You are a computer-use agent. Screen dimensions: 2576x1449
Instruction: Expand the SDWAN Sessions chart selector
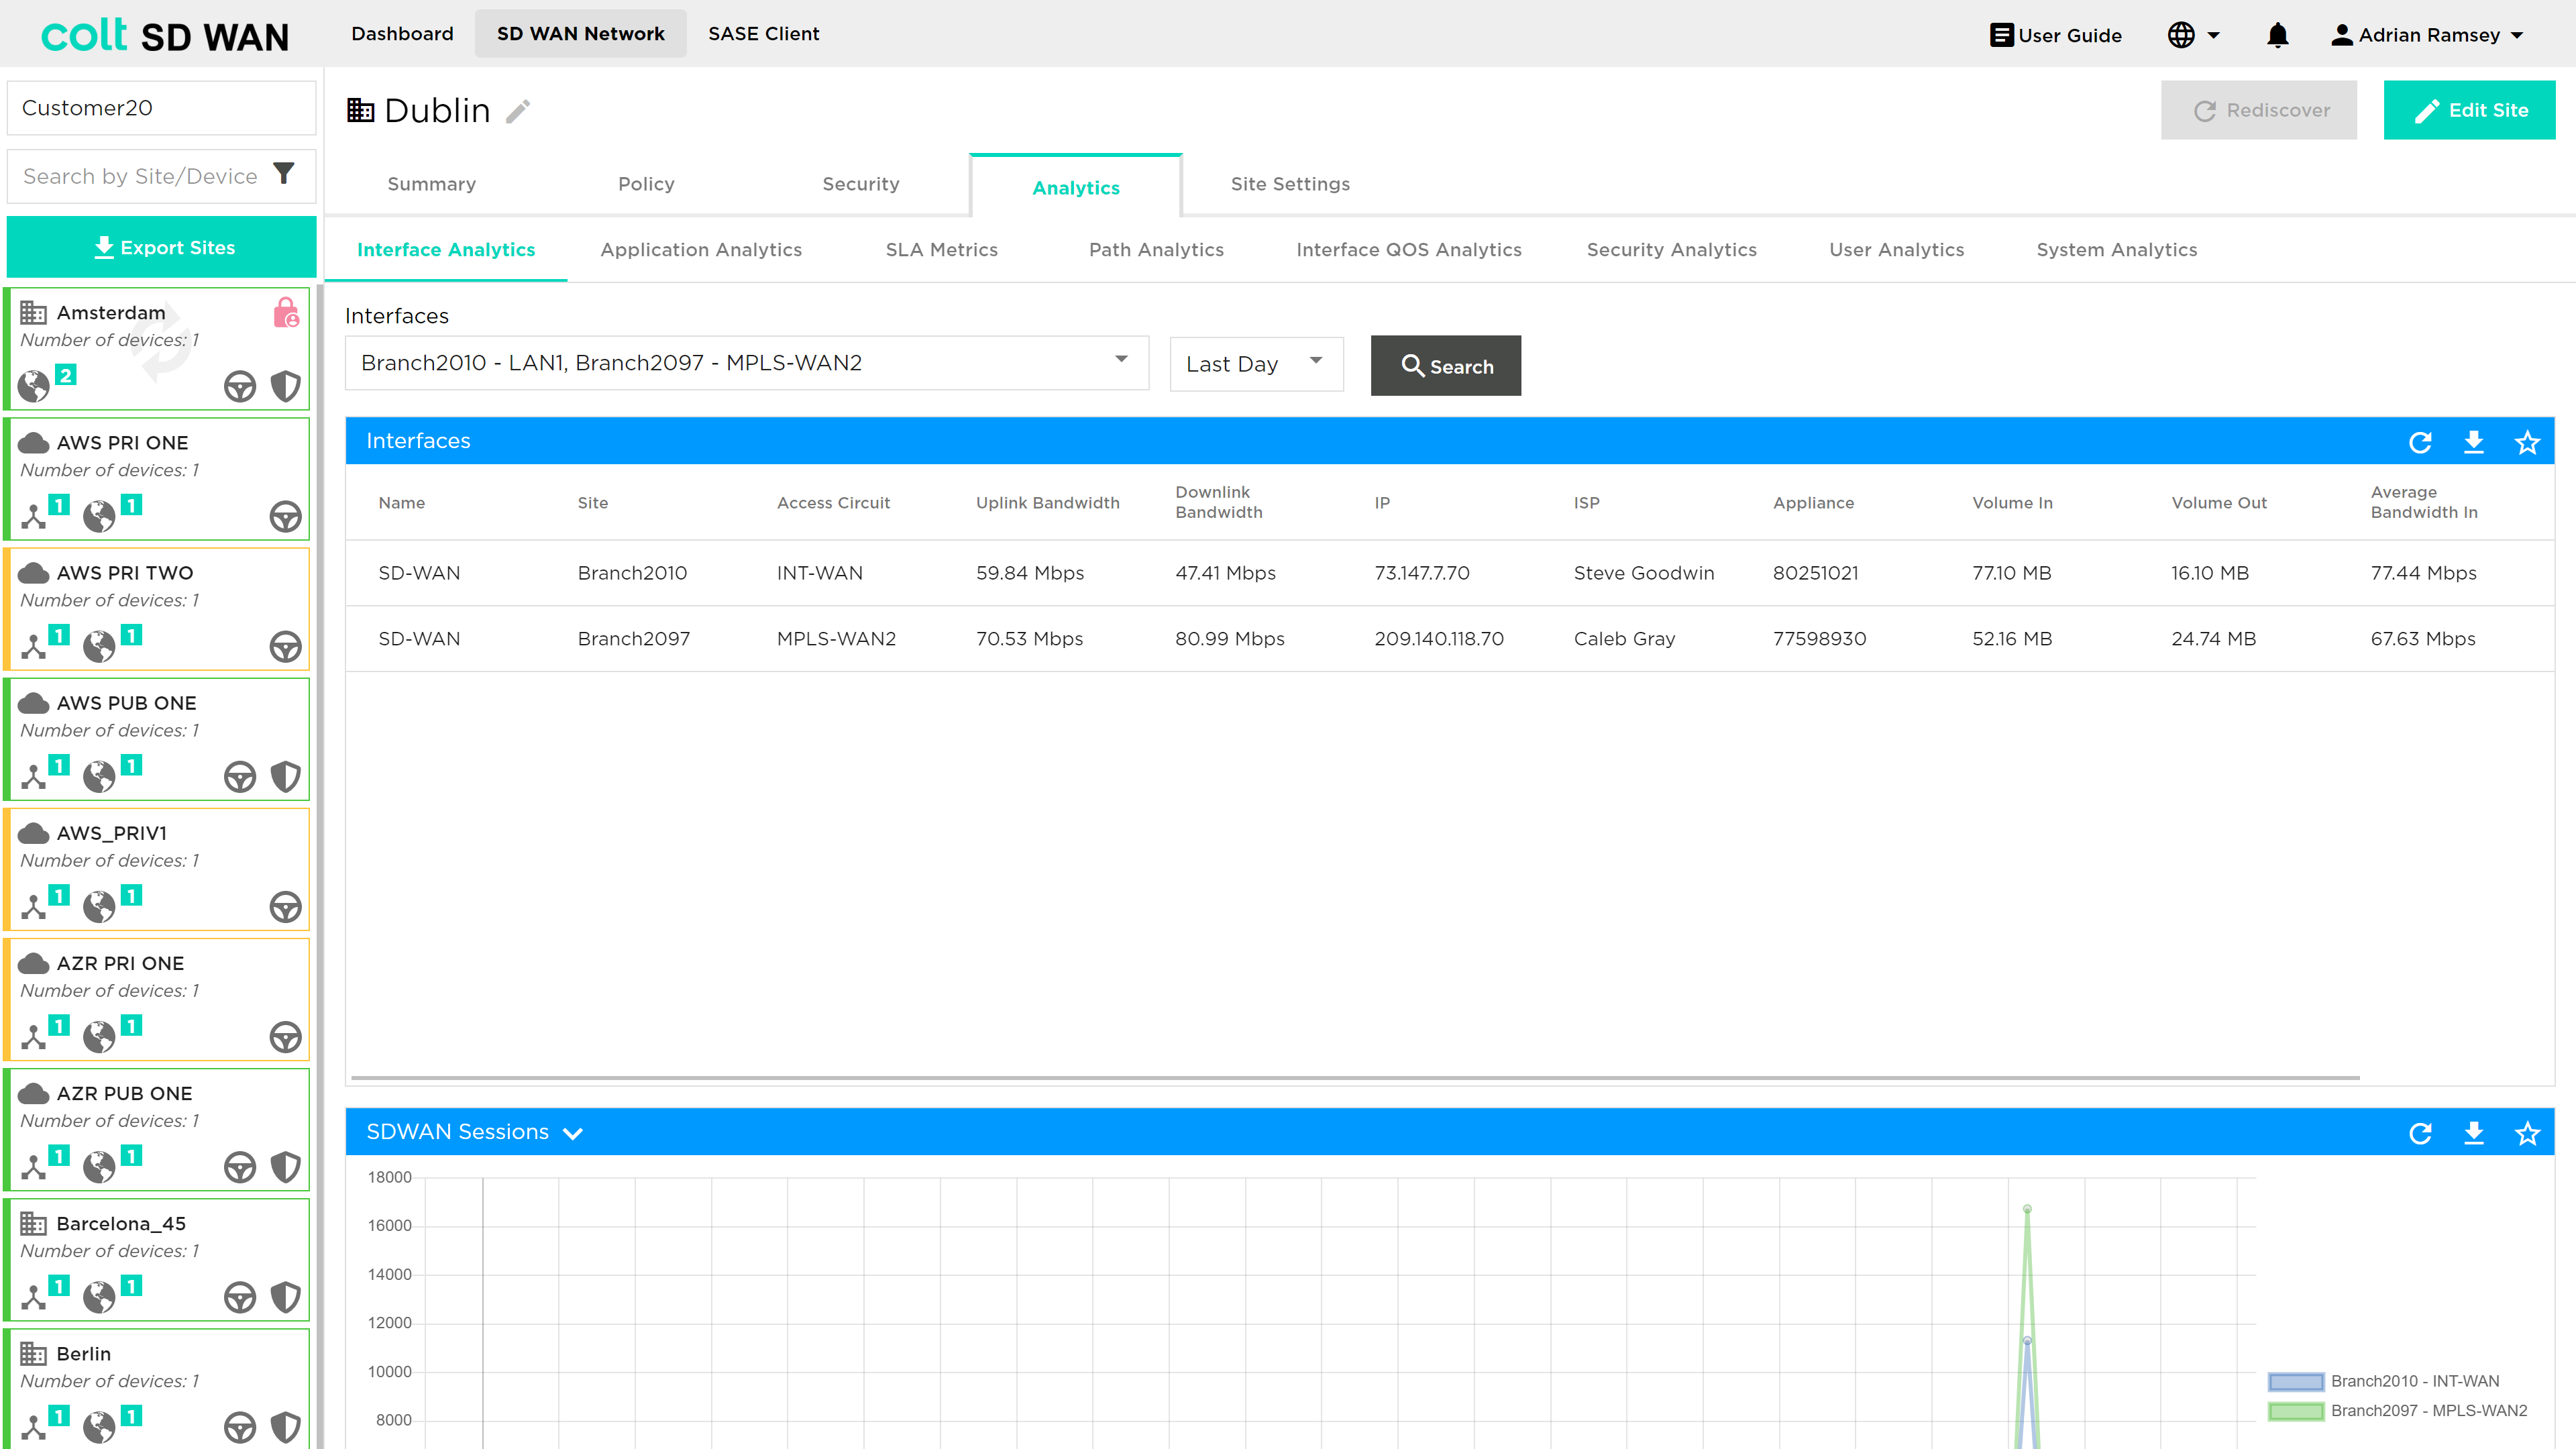573,1133
